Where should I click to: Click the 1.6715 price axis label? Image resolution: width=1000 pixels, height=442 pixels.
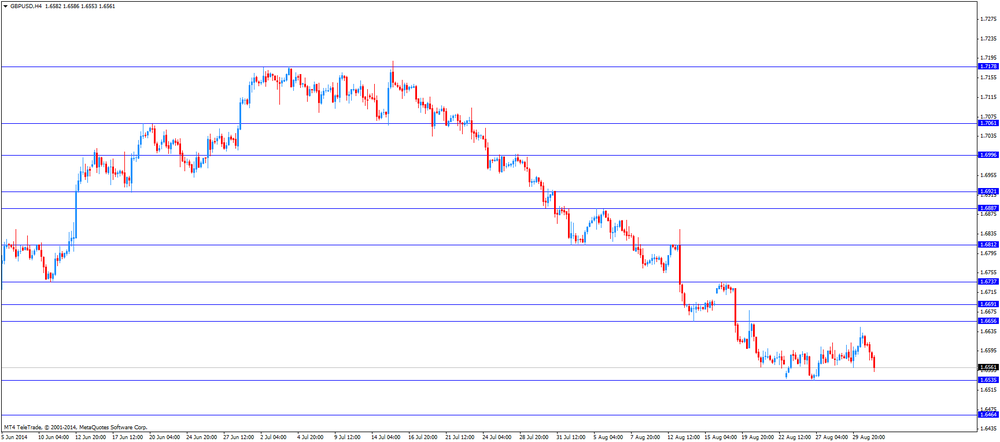[987, 292]
